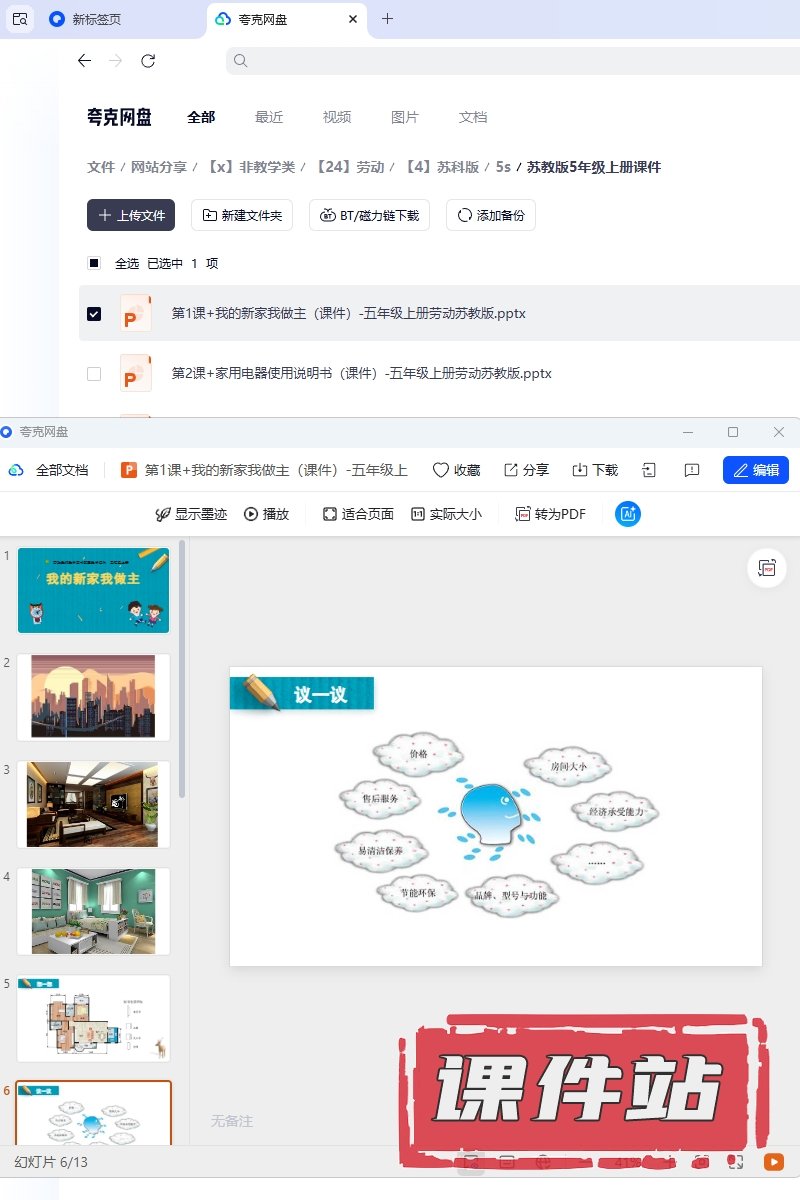Click the Share icon in preview toolbar

[526, 470]
